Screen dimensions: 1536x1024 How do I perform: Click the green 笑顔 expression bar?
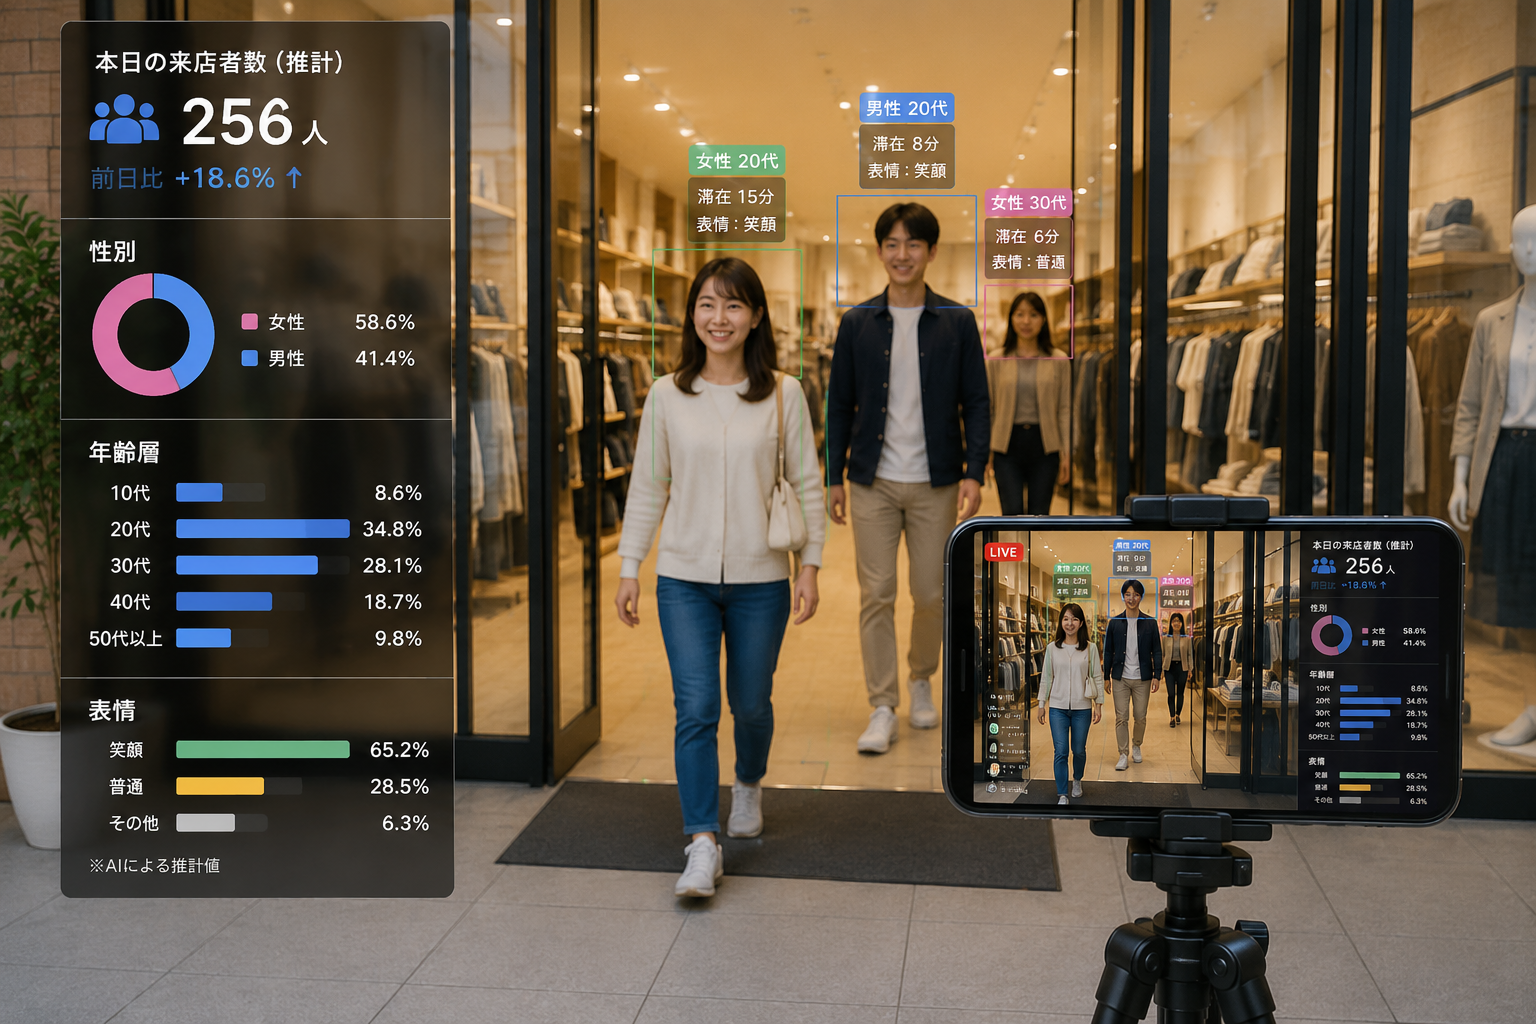coord(263,750)
